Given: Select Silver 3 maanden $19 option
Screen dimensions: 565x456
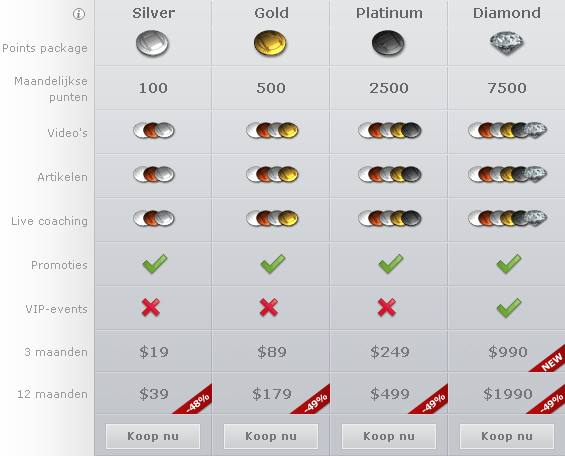Looking at the screenshot, I should (124, 352).
